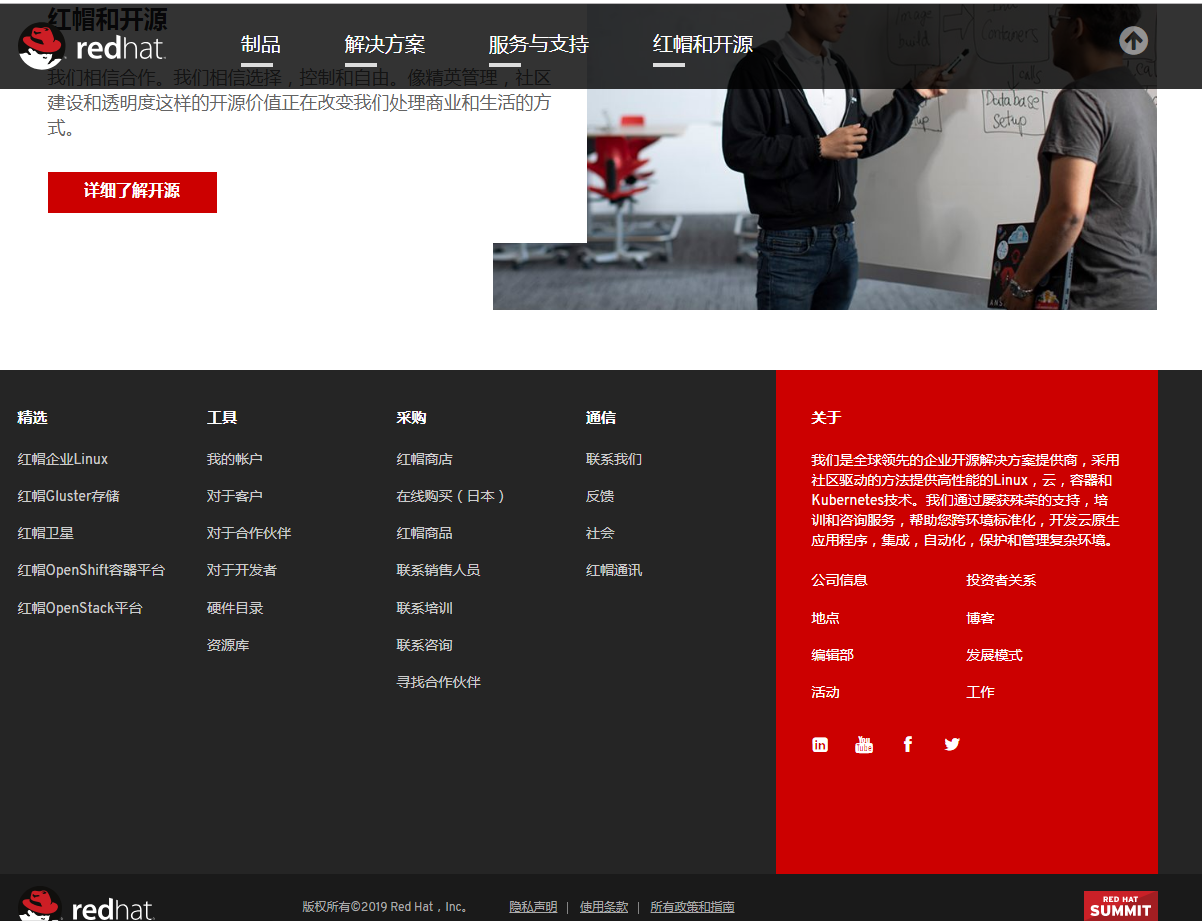Image resolution: width=1202 pixels, height=921 pixels.
Task: Open the 硬件目录 link
Action: 235,608
